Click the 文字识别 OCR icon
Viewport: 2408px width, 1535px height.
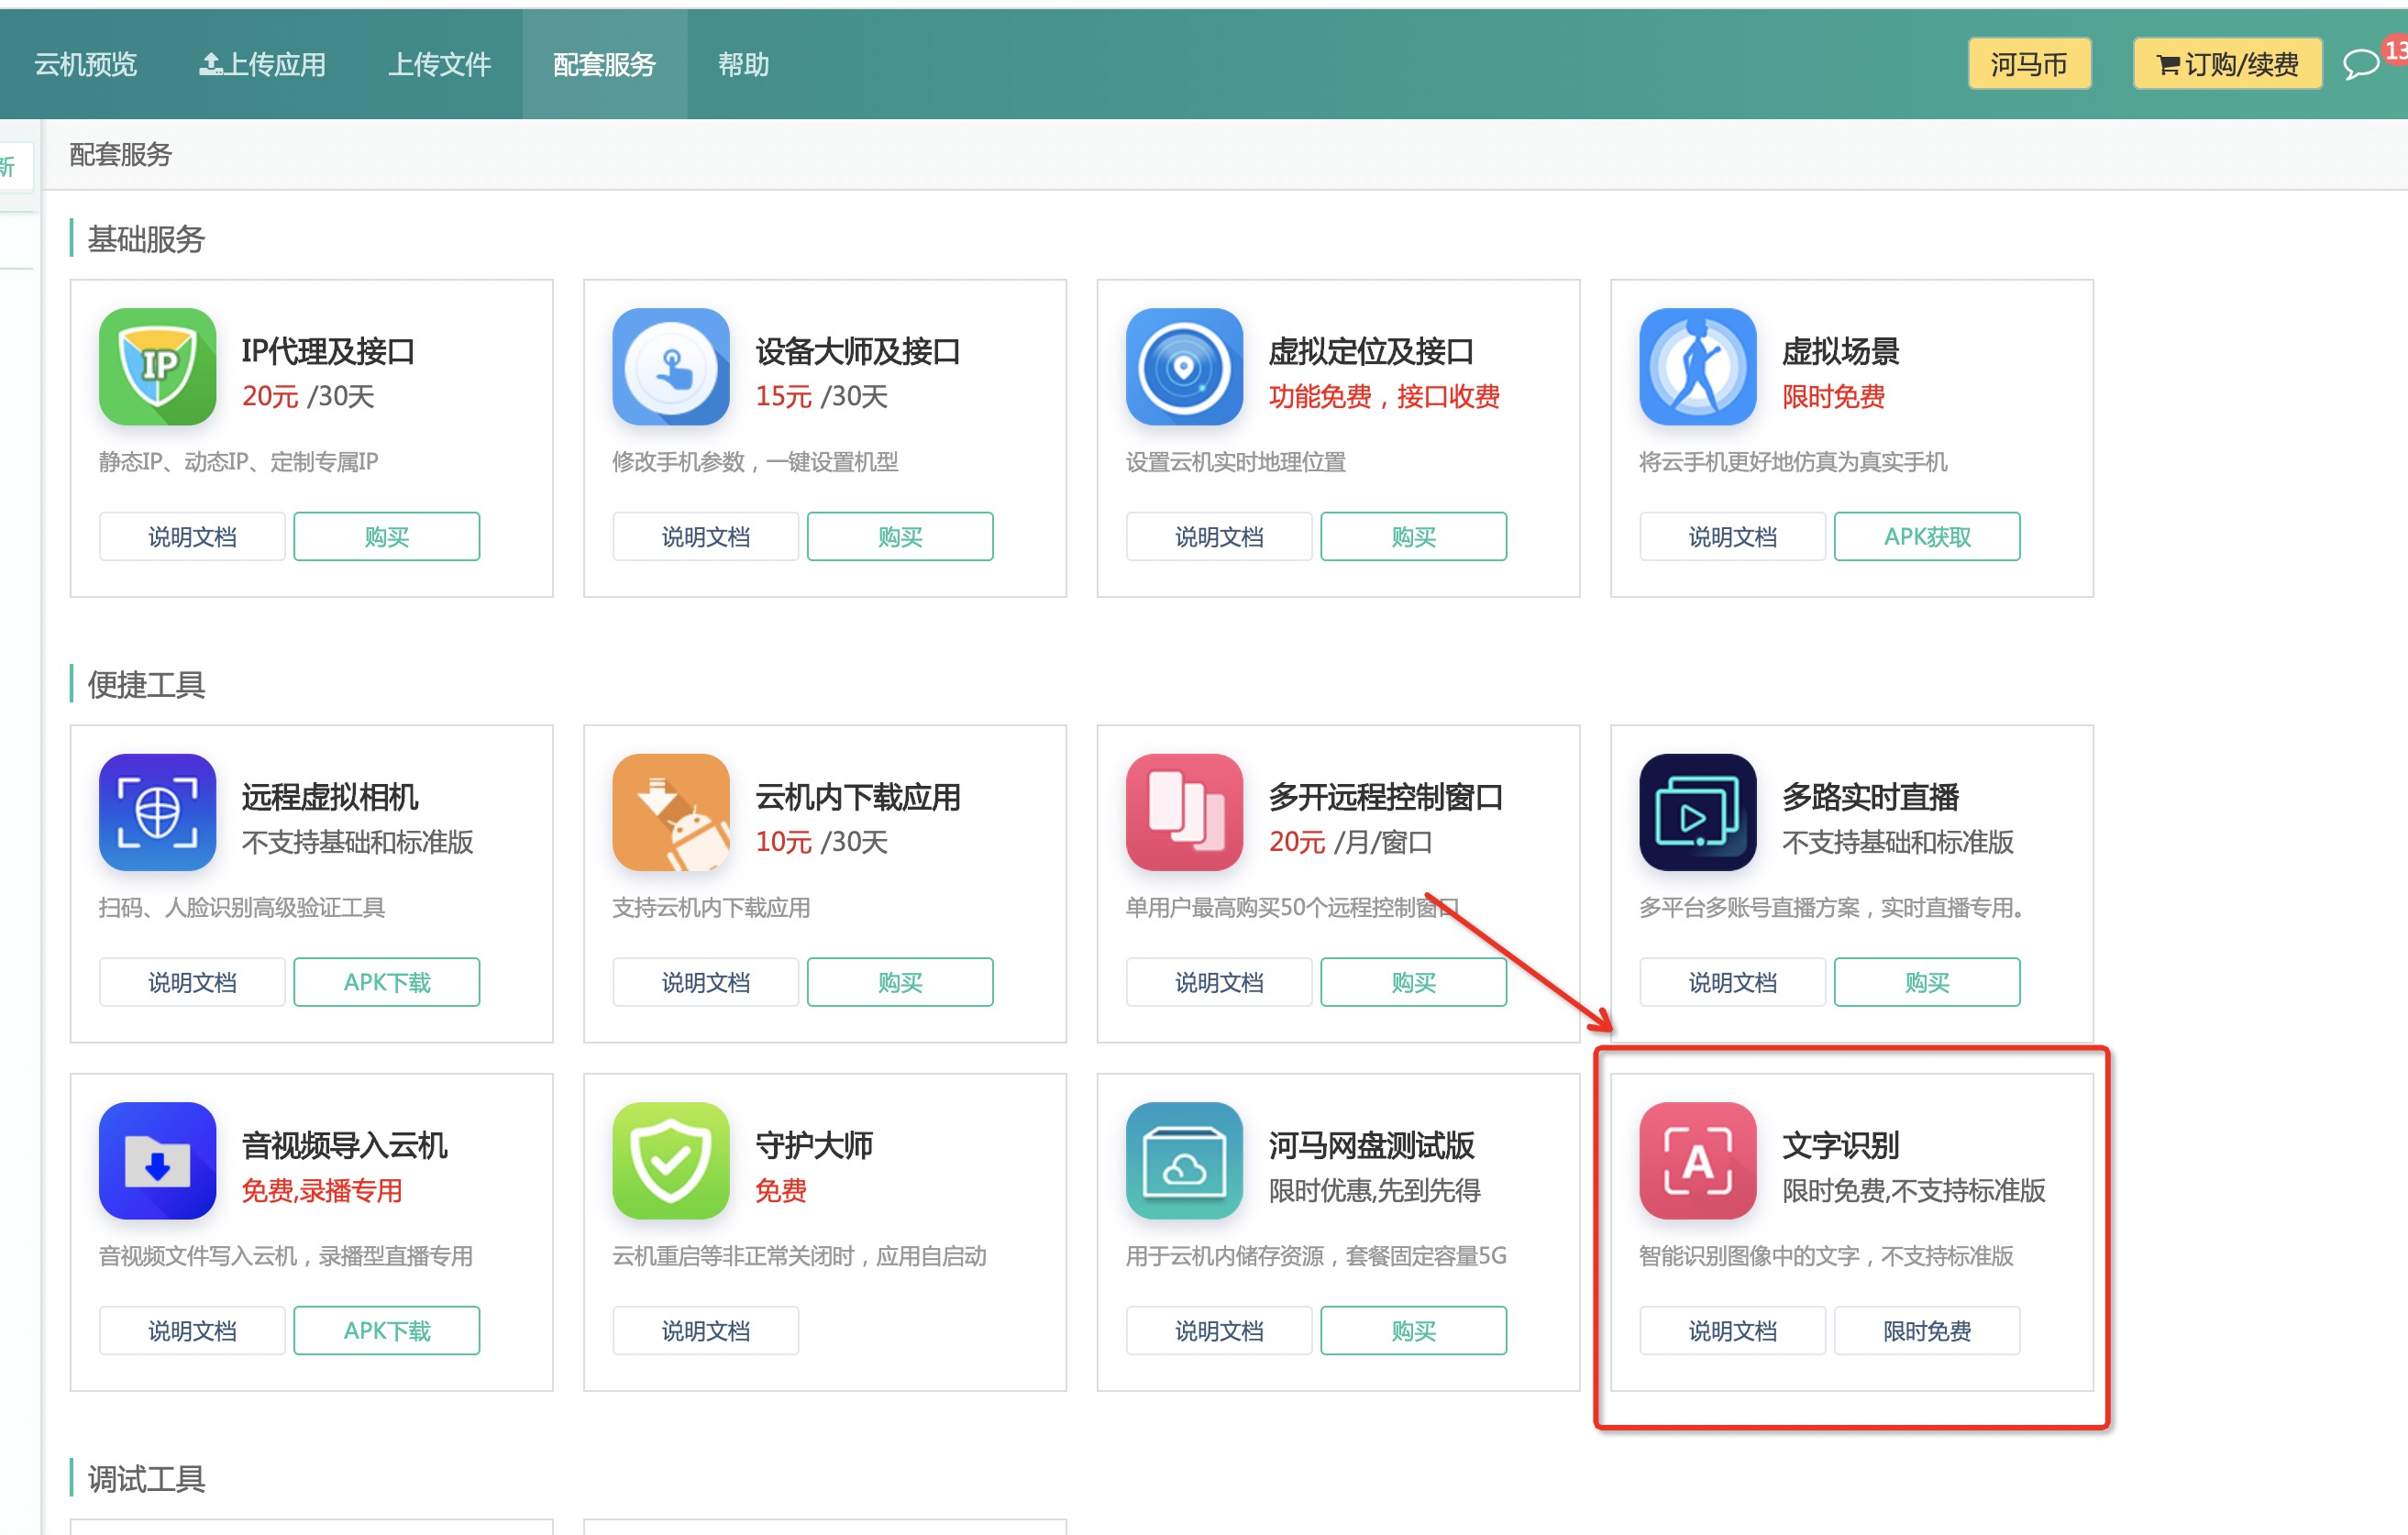[1697, 1161]
